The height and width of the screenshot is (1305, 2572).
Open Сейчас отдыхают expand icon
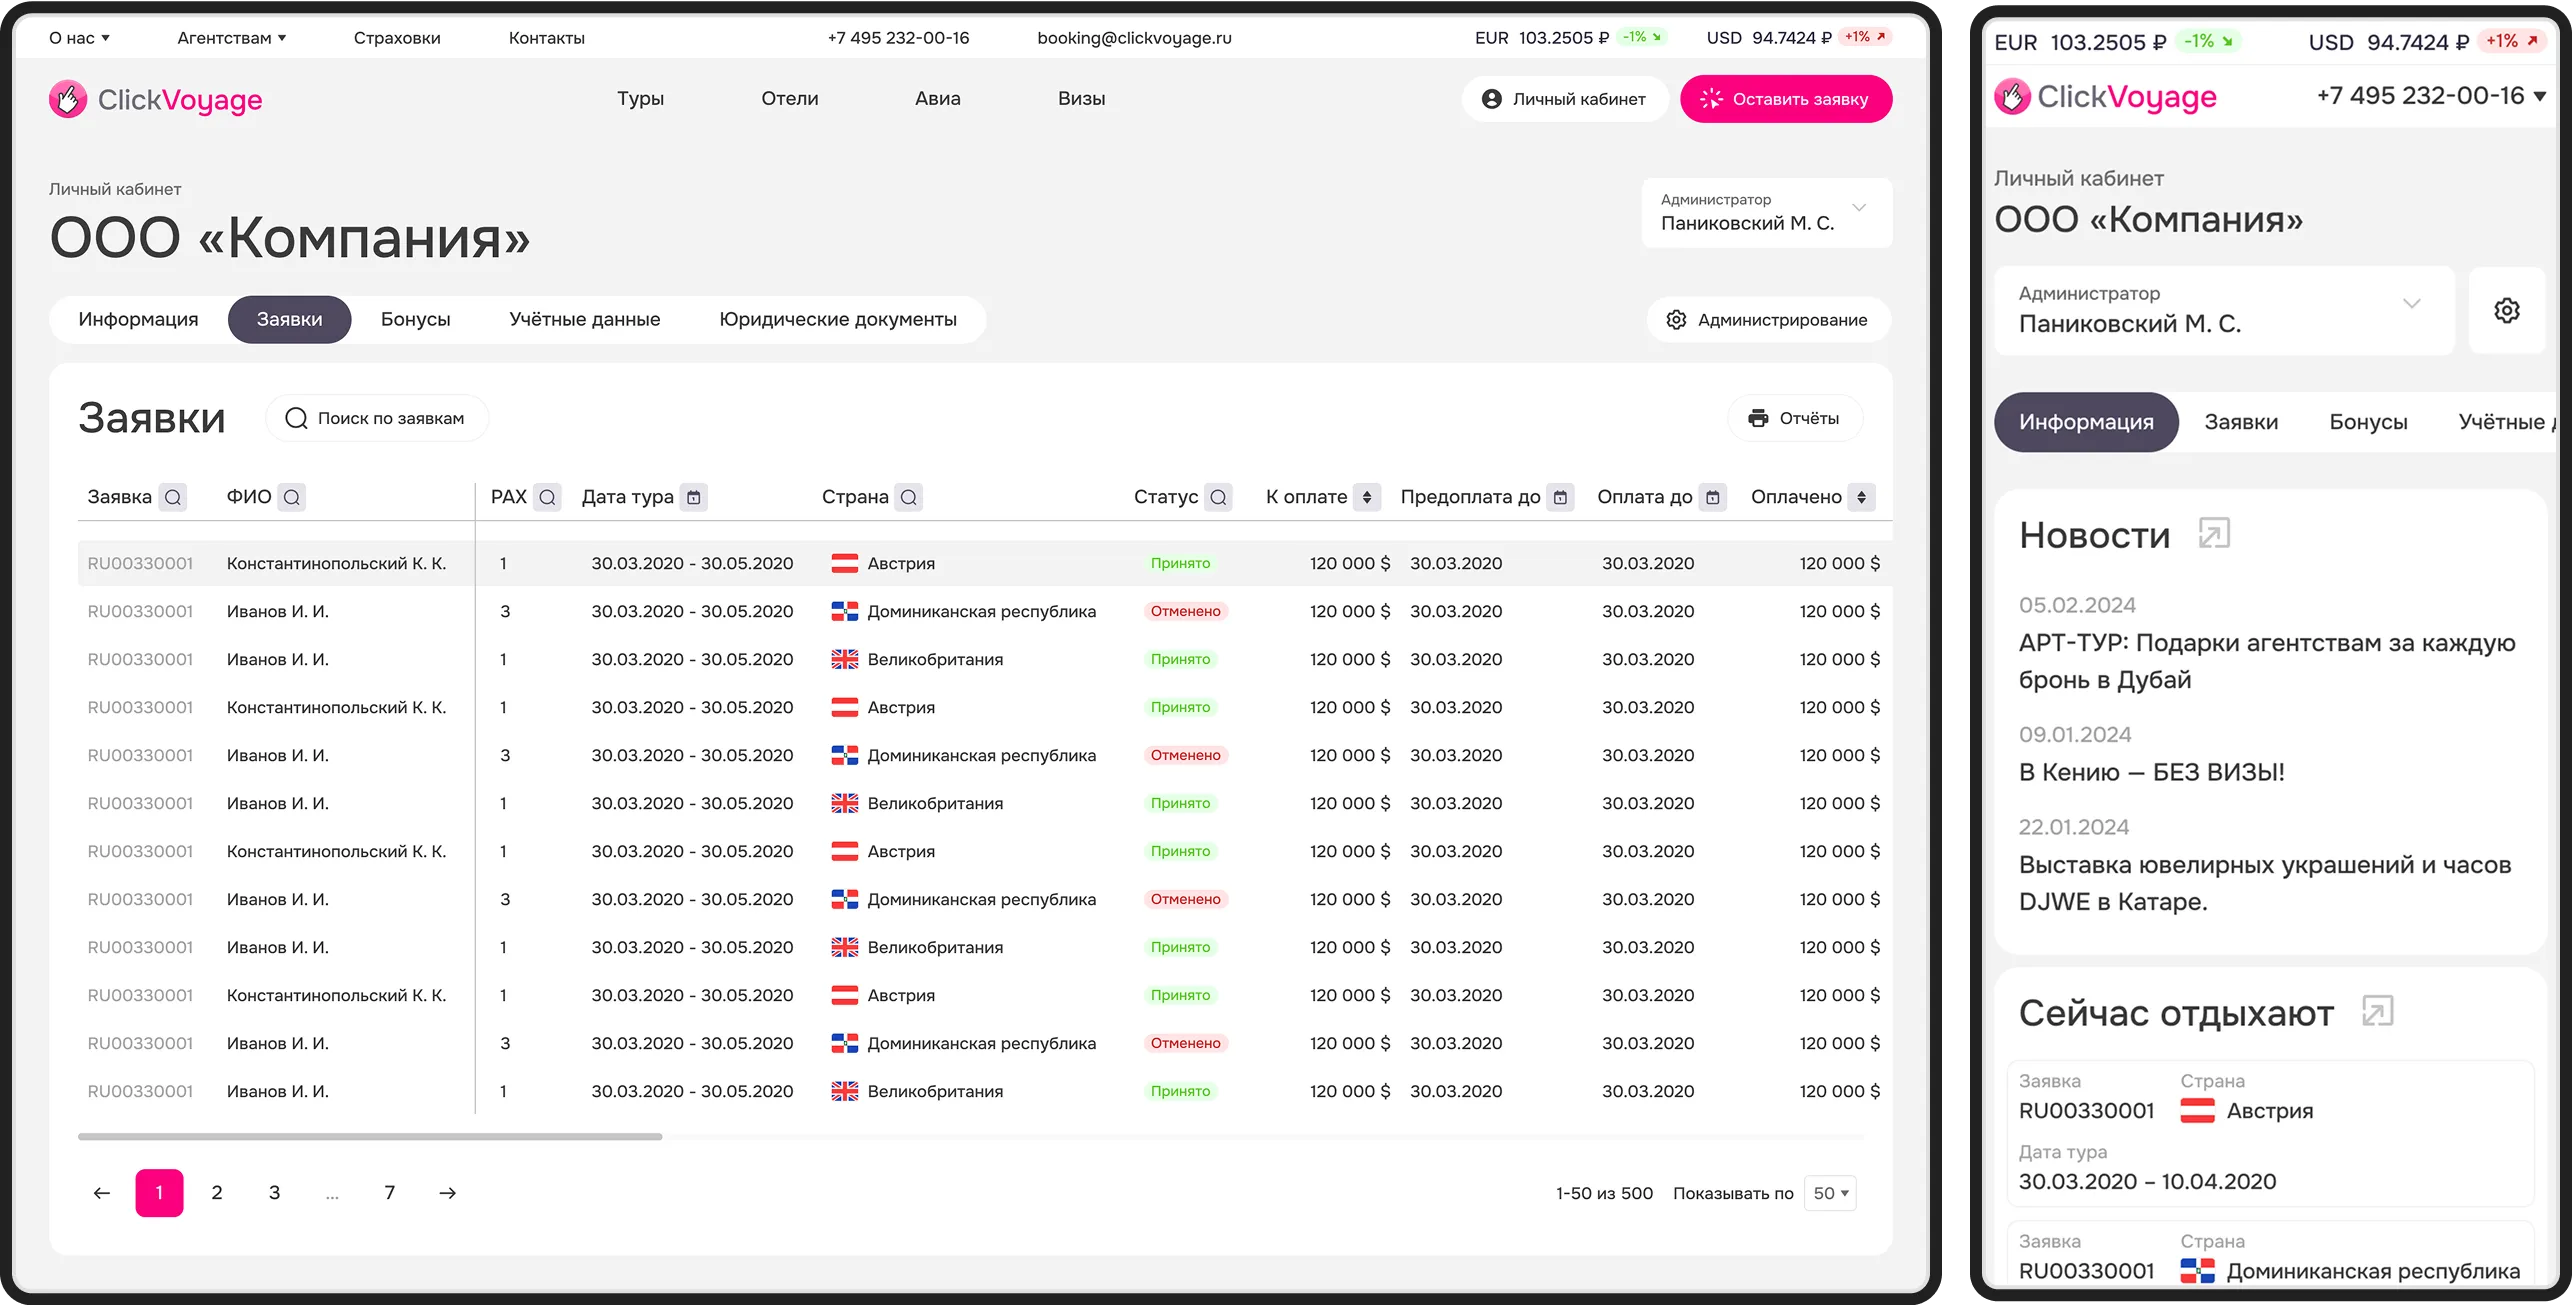[x=2377, y=1012]
